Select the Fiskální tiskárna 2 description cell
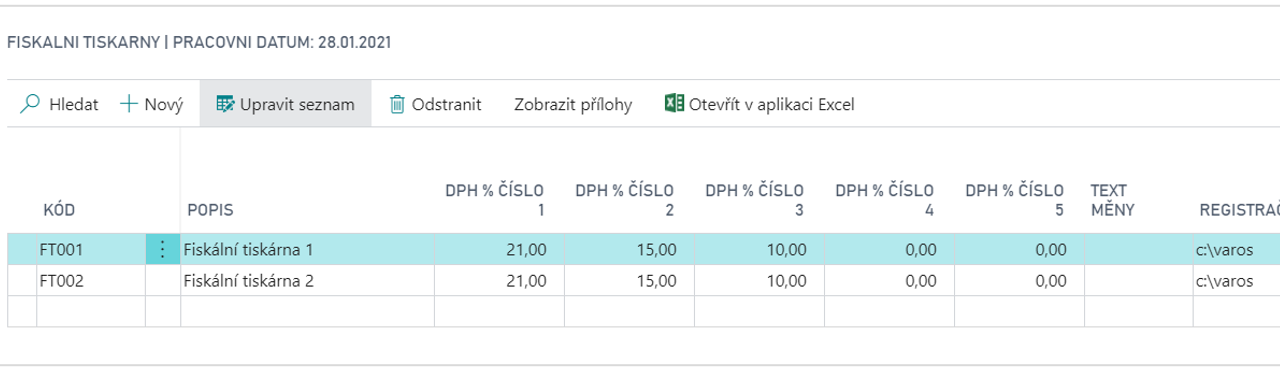Viewport: 1280px width, 388px height. (307, 281)
